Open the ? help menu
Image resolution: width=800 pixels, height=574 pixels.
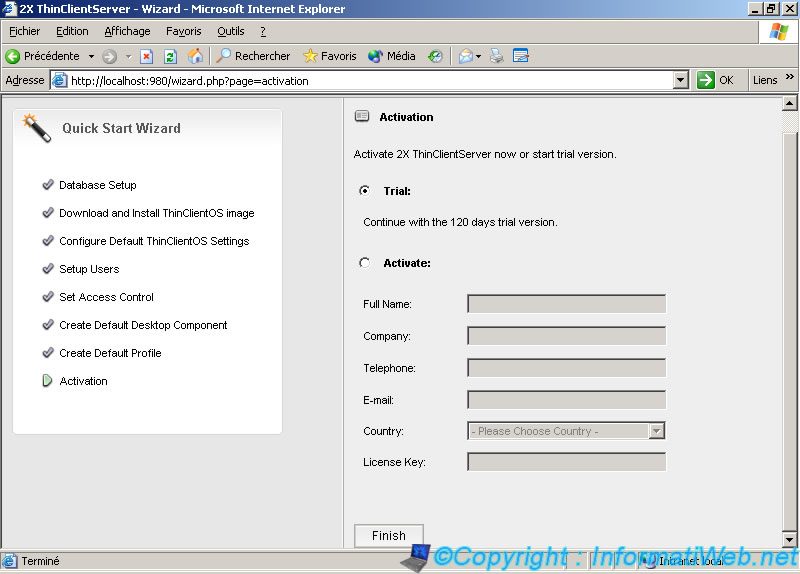(x=263, y=32)
